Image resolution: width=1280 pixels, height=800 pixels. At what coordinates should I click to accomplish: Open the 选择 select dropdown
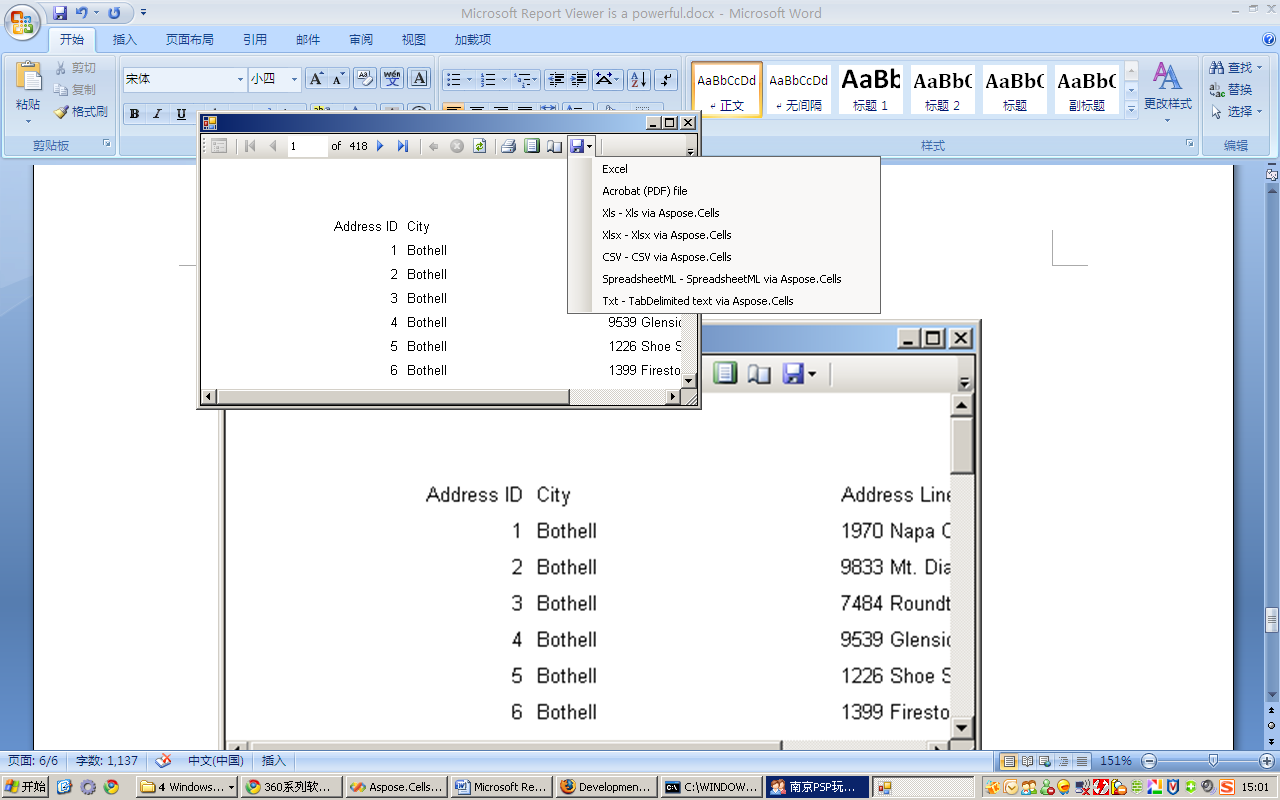[1236, 111]
